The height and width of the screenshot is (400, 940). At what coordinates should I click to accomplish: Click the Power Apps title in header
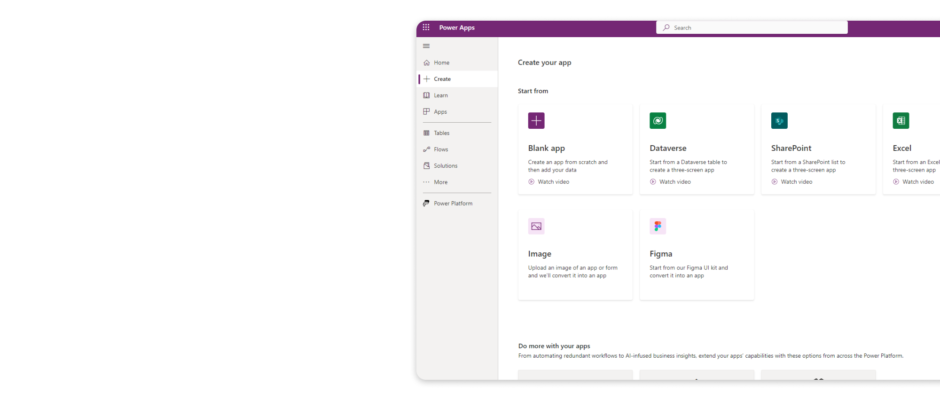457,28
